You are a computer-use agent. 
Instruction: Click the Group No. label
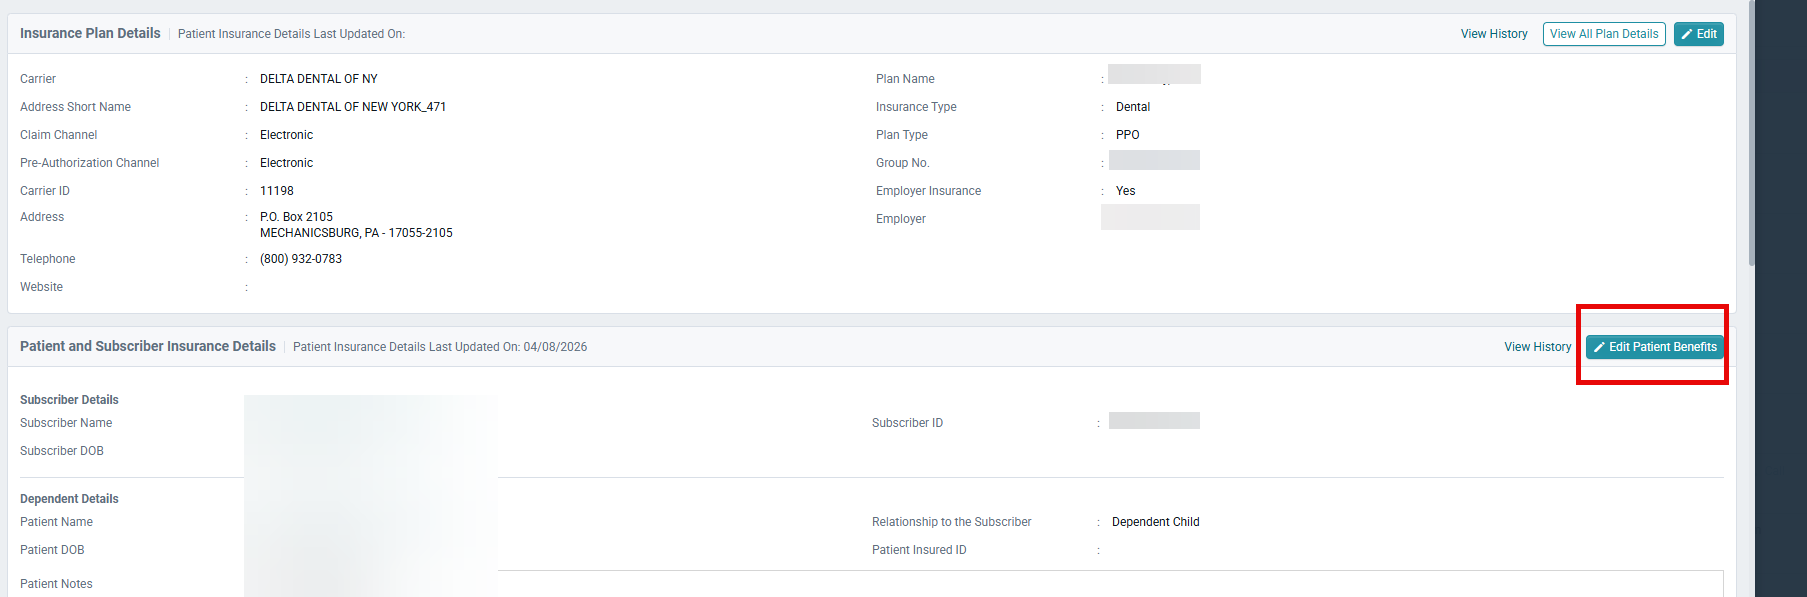(x=902, y=163)
